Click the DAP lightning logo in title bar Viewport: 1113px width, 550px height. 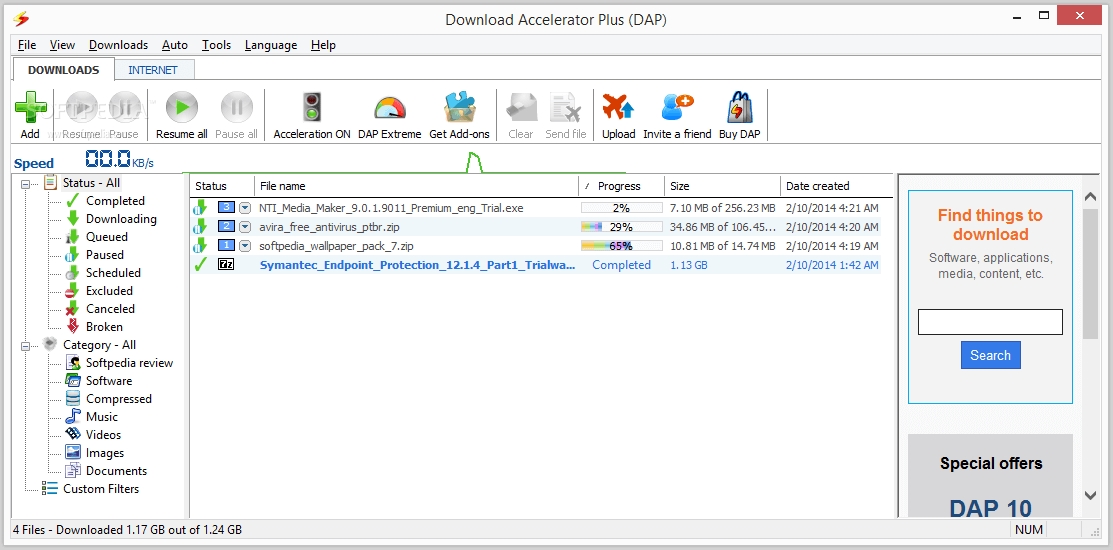coord(22,18)
